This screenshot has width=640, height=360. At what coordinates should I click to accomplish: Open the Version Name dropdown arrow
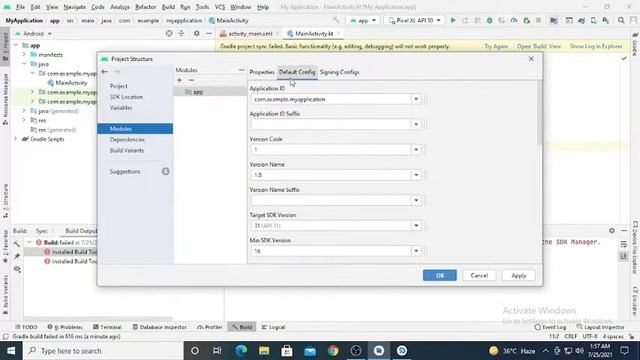(x=416, y=175)
